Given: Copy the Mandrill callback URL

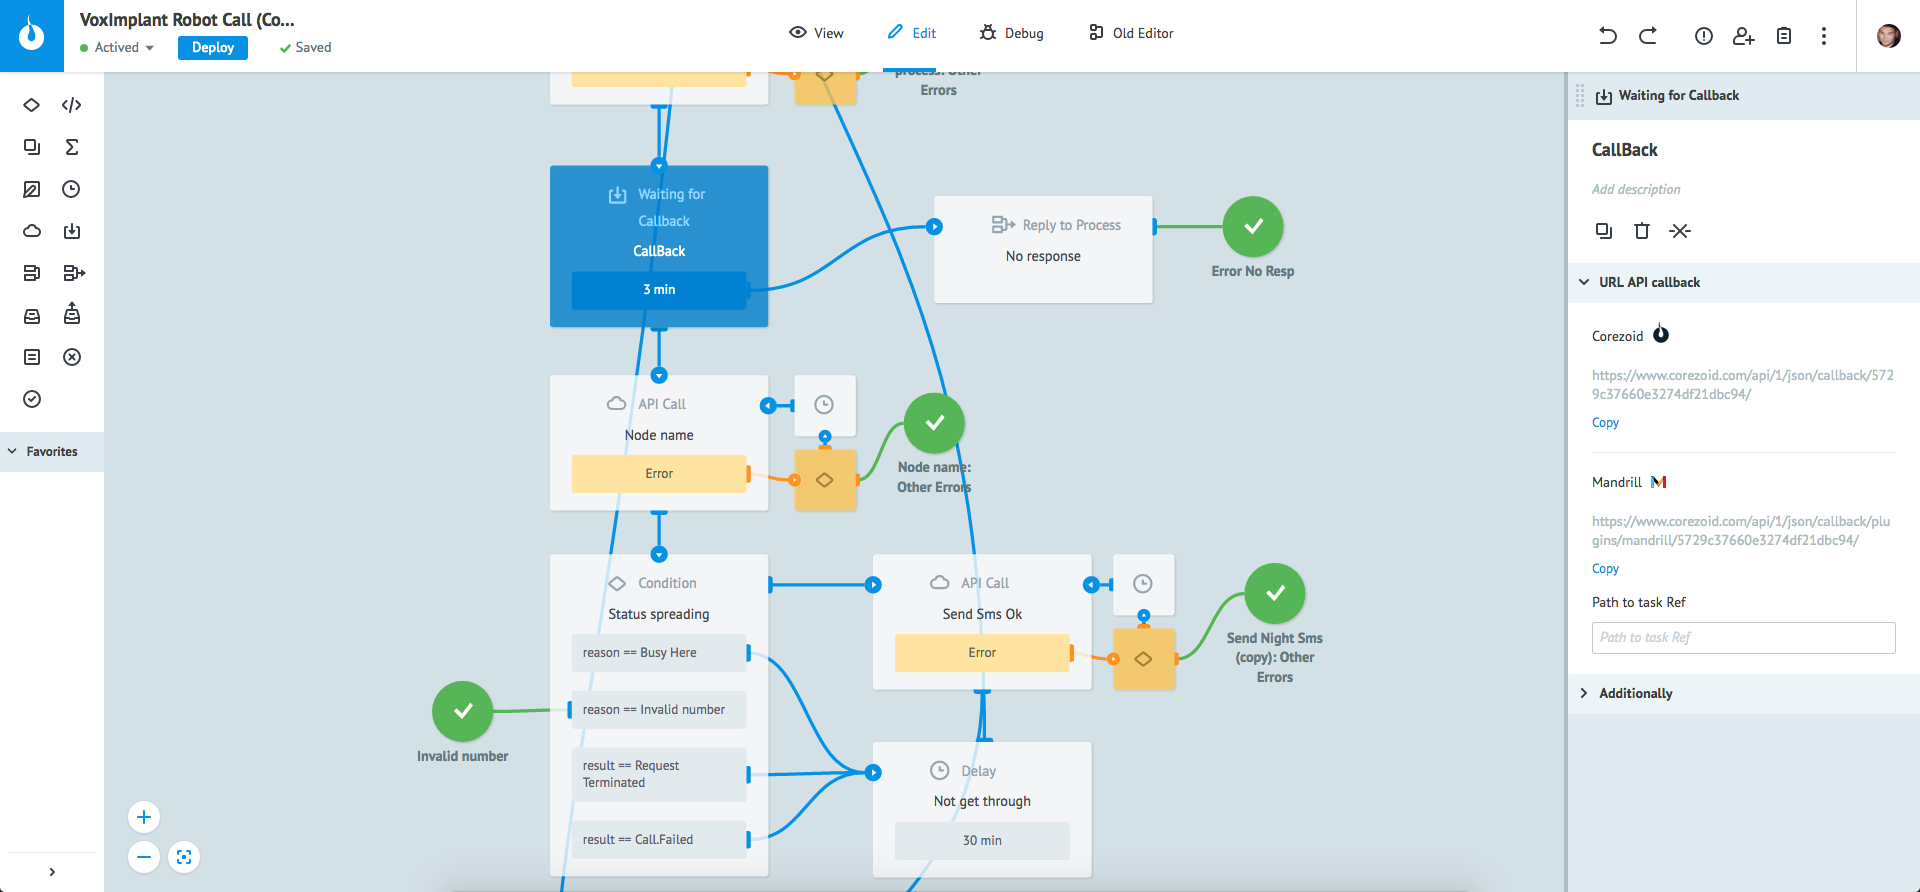Looking at the screenshot, I should [1605, 568].
